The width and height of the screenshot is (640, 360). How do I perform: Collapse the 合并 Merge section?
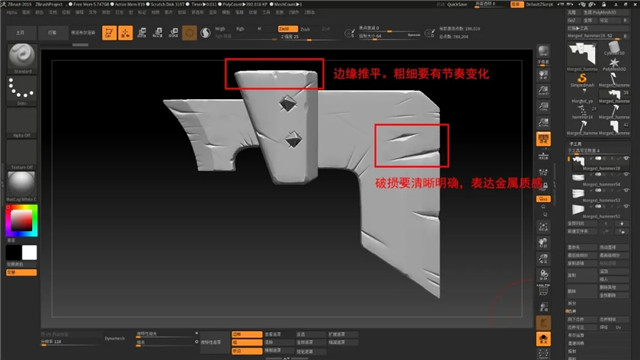[x=572, y=311]
